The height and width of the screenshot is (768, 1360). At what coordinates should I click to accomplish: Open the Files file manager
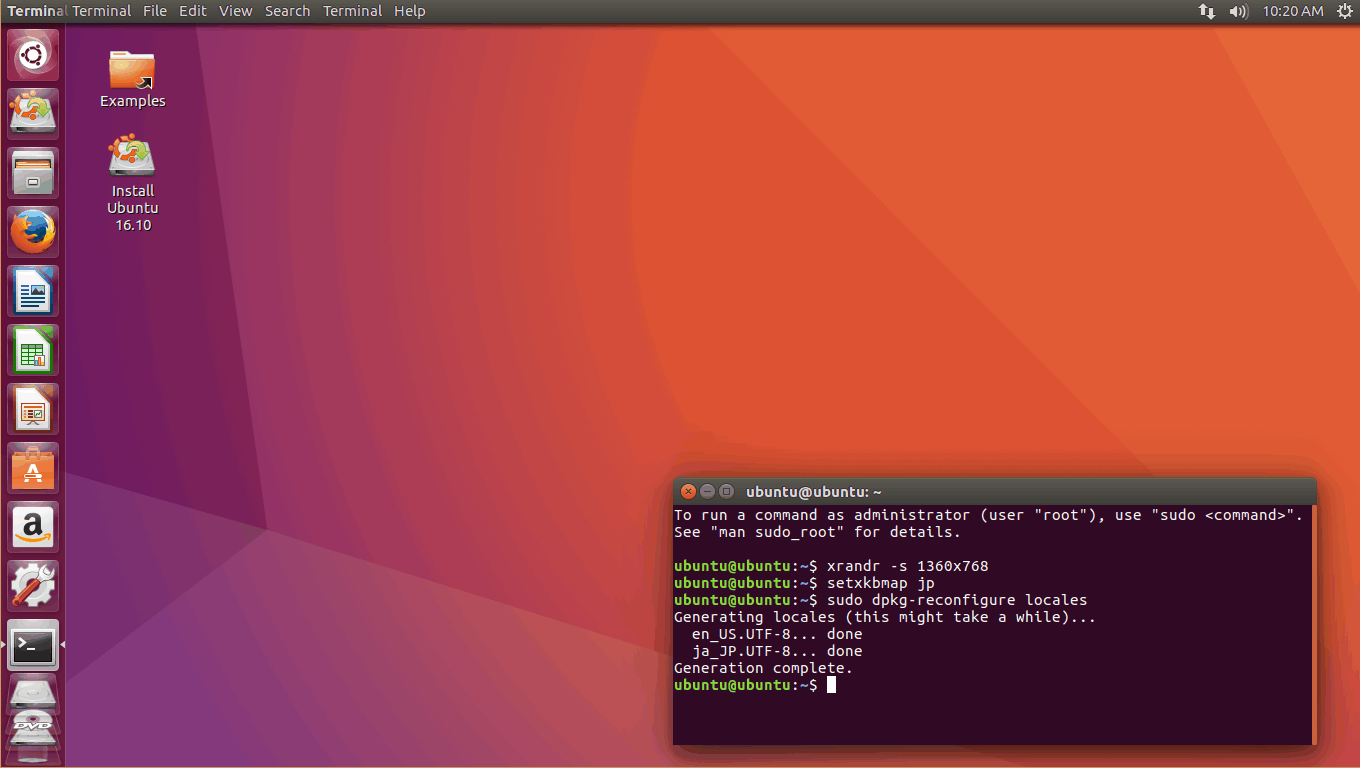[x=32, y=172]
